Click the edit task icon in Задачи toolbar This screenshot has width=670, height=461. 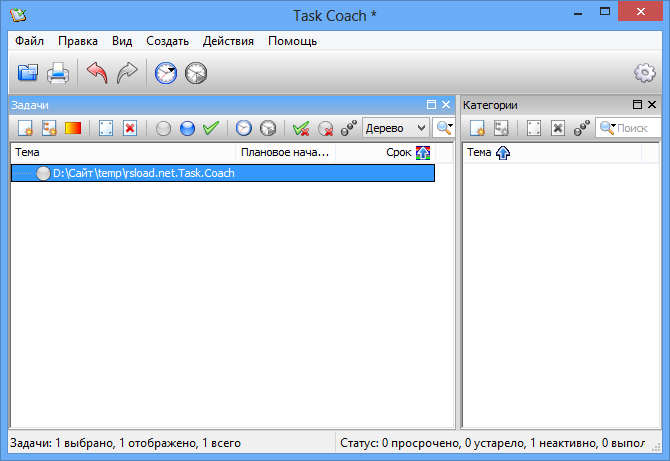(x=106, y=128)
